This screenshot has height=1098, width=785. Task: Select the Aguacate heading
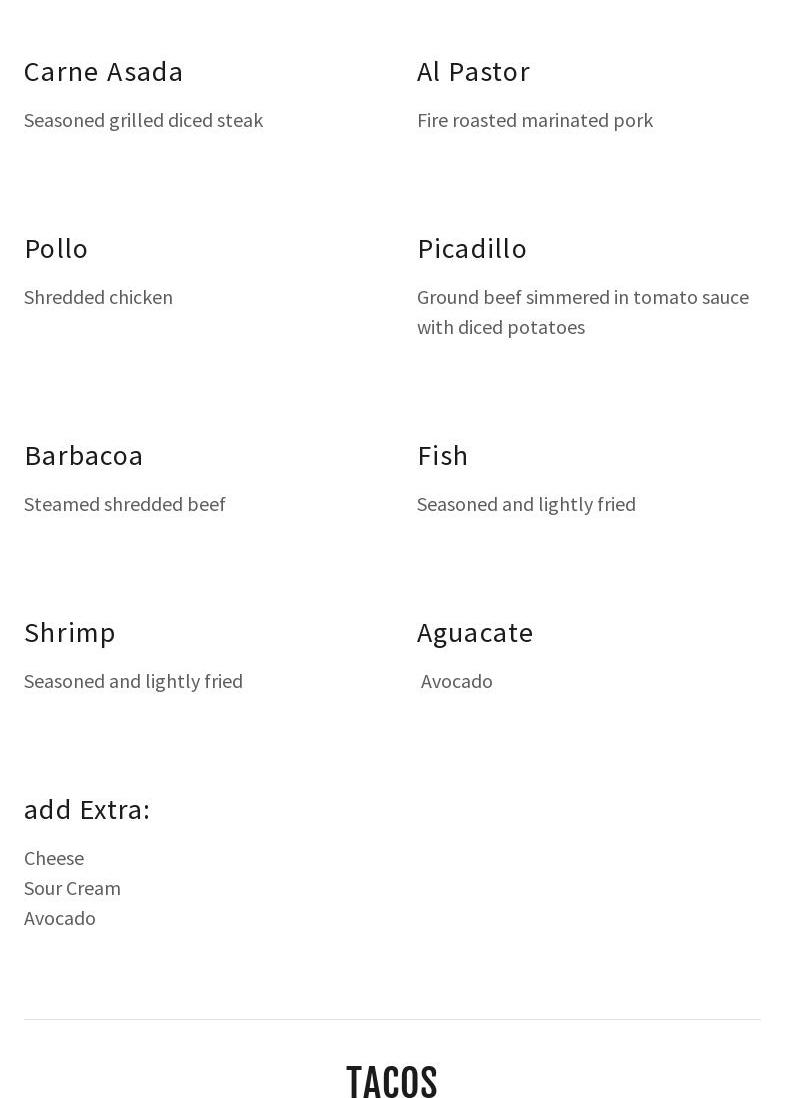pyautogui.click(x=475, y=633)
